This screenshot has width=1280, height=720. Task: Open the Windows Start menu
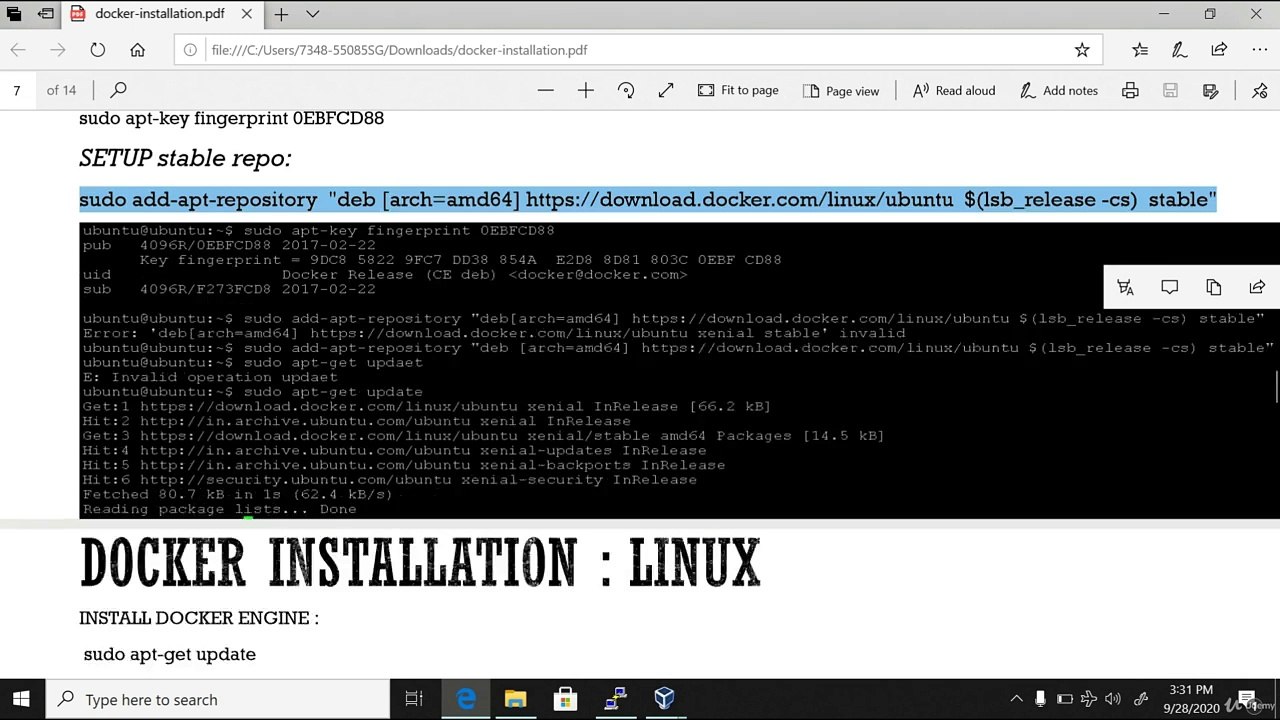tap(22, 699)
